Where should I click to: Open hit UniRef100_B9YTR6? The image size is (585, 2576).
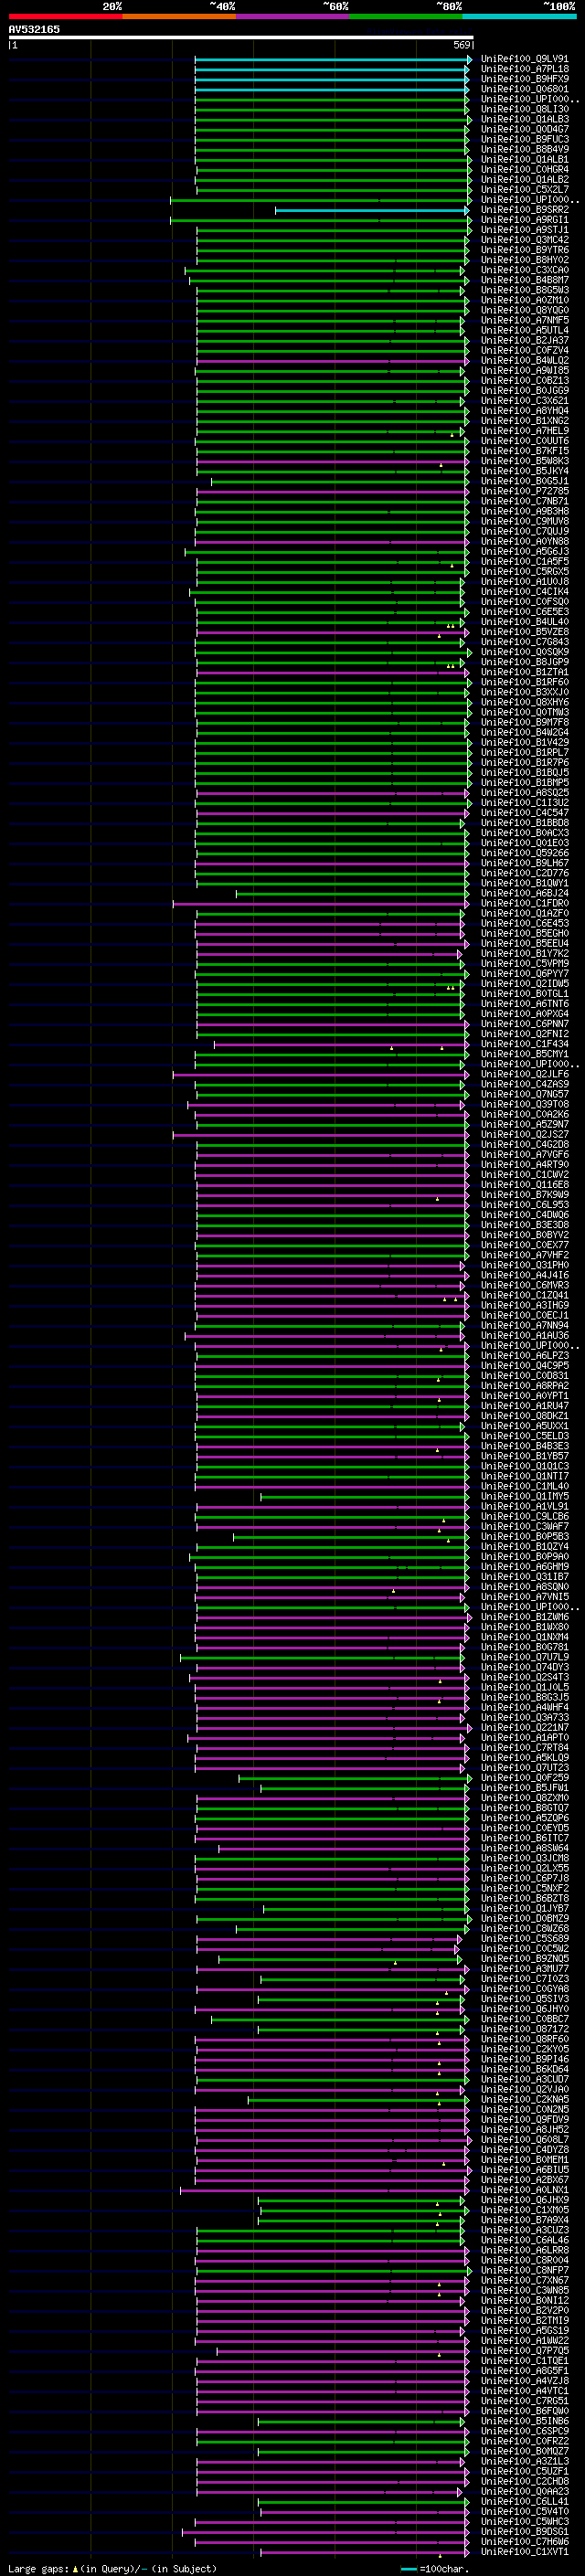pos(524,250)
